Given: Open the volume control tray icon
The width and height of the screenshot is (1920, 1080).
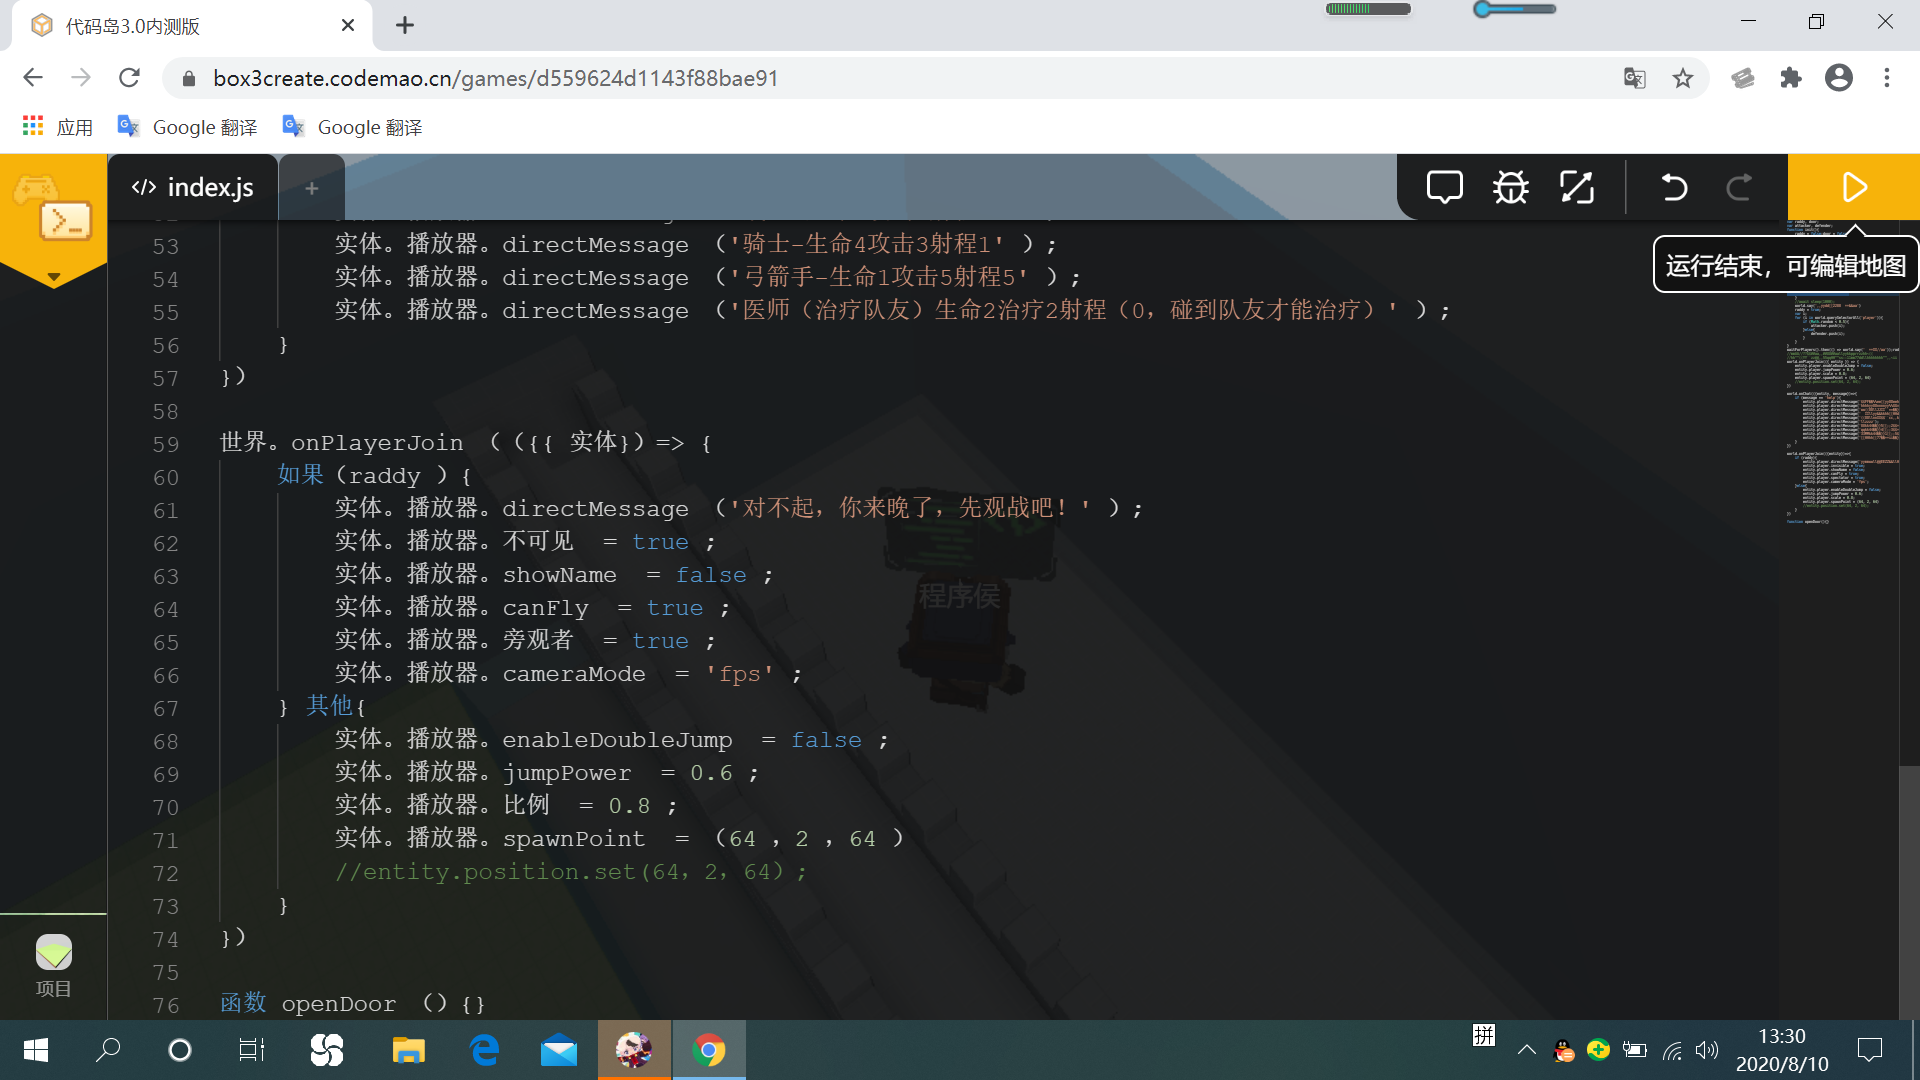Looking at the screenshot, I should coord(1707,1050).
